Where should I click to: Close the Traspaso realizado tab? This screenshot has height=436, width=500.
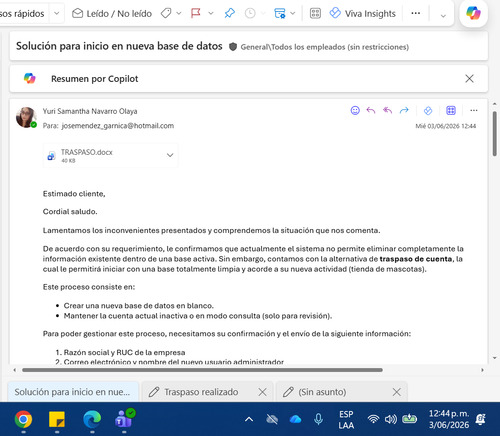click(x=263, y=392)
